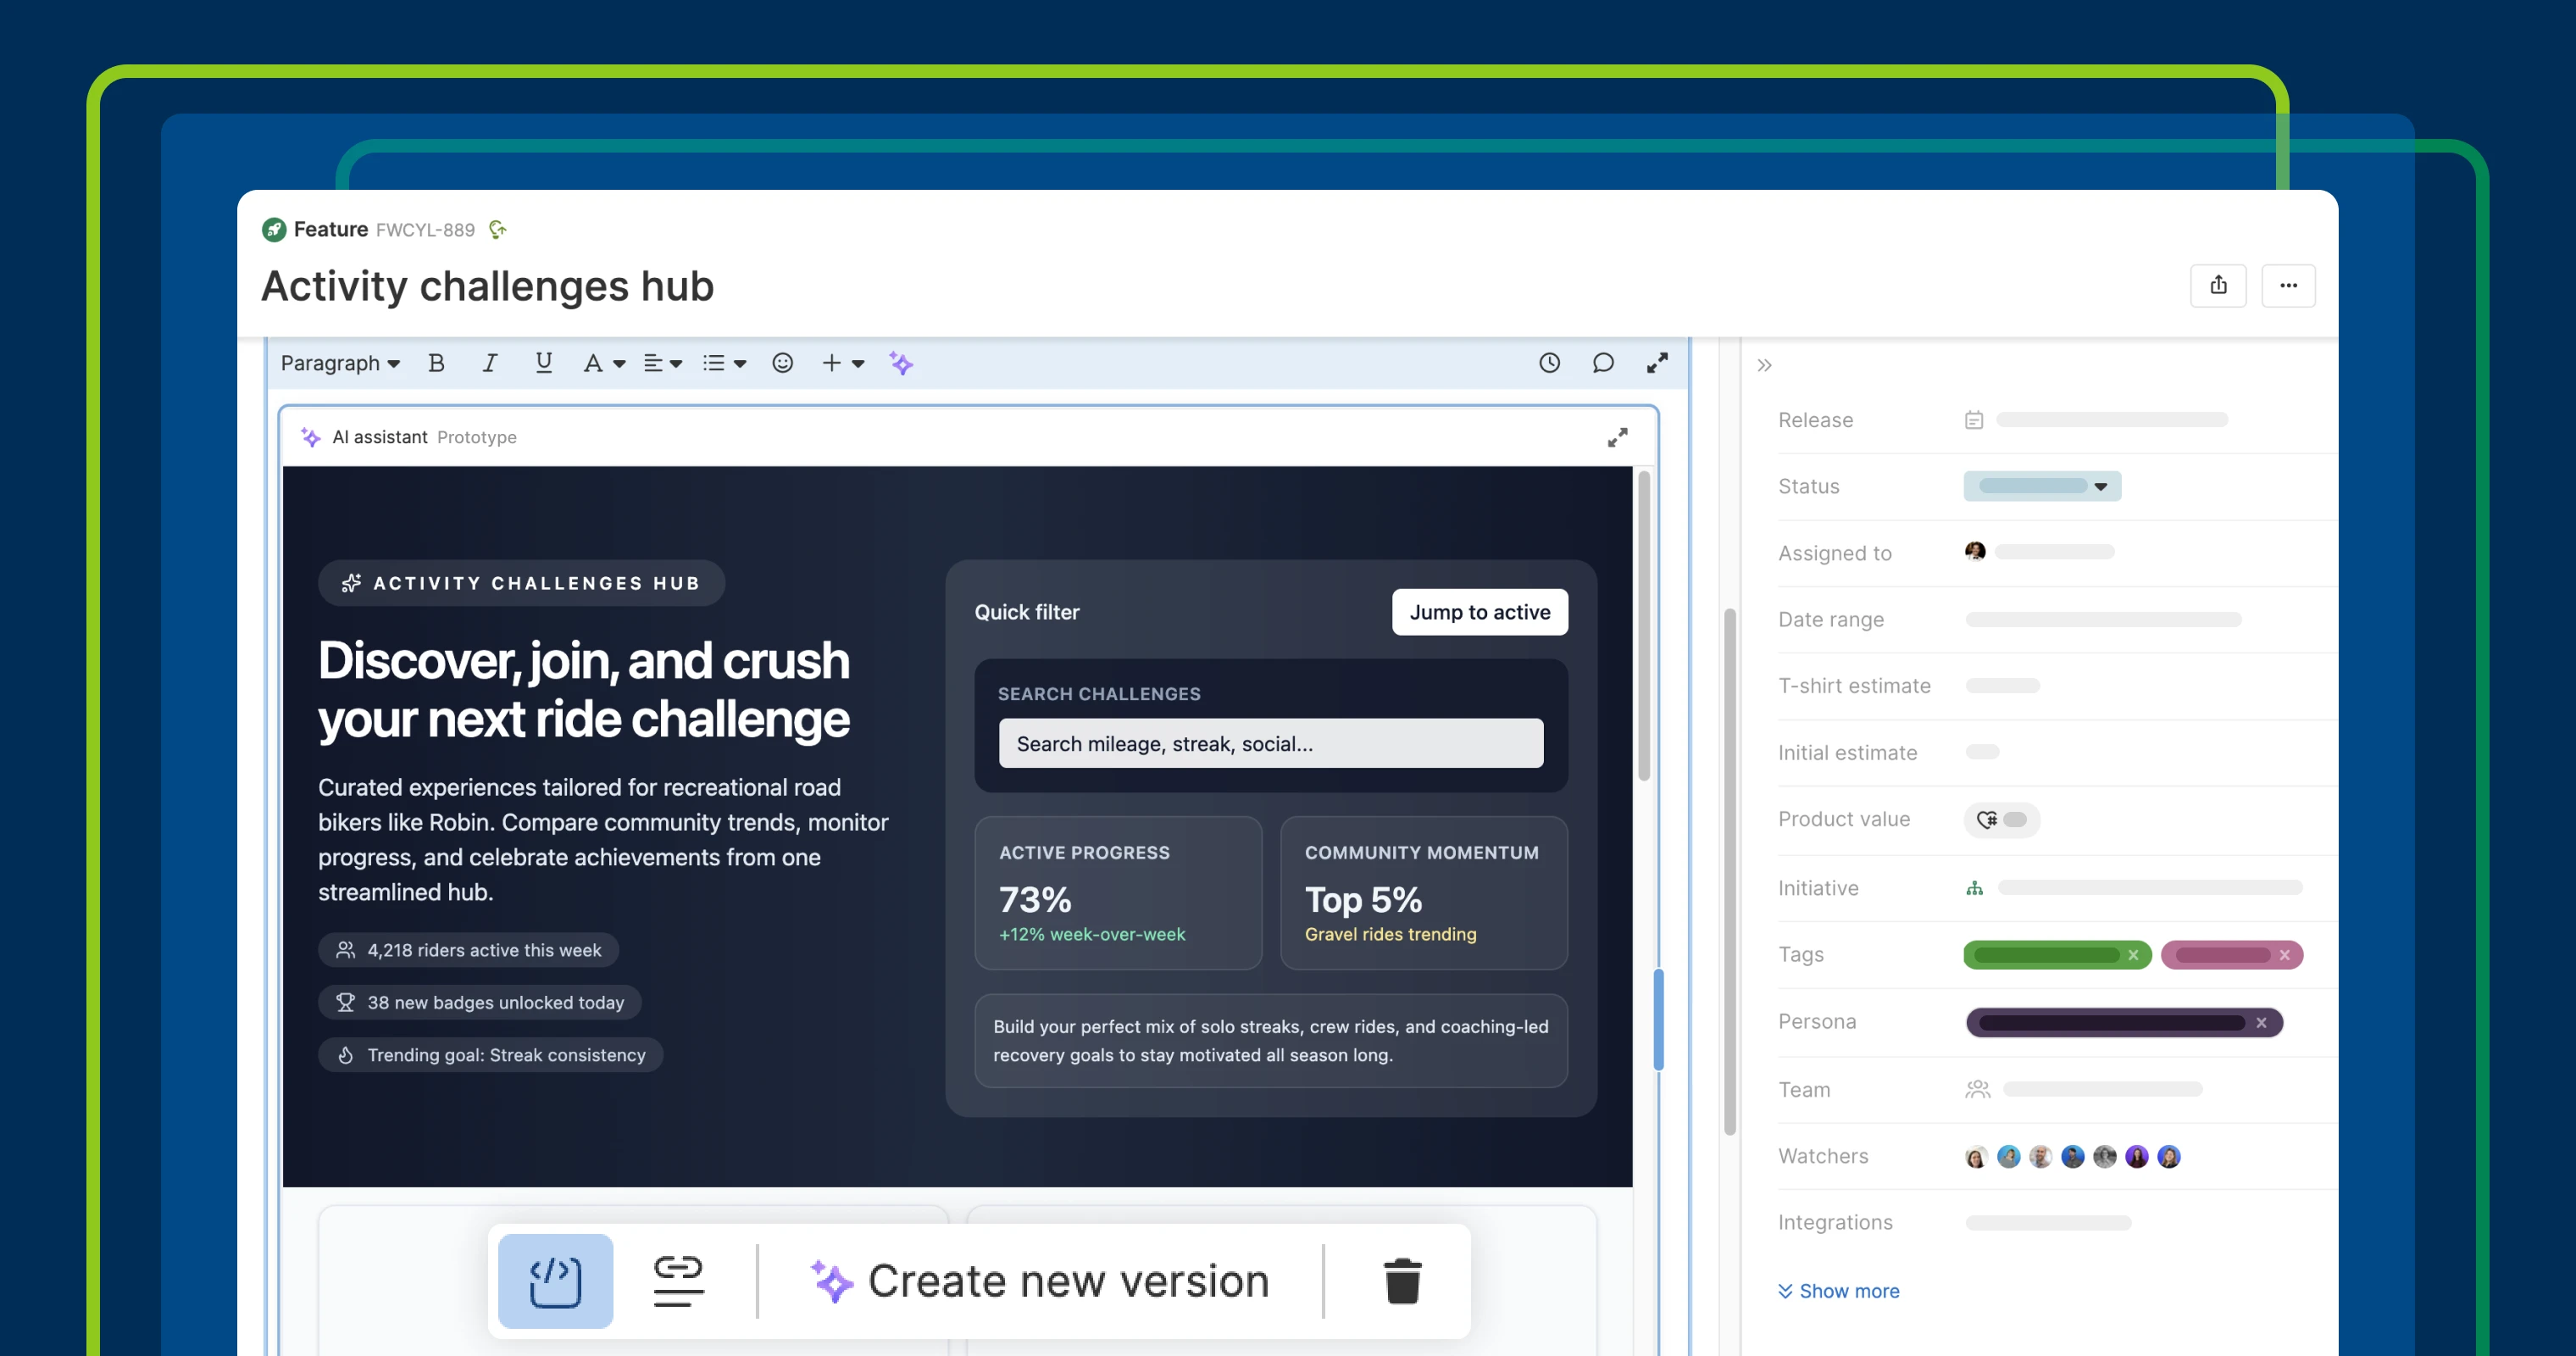Delete prototype with trash icon

1402,1281
